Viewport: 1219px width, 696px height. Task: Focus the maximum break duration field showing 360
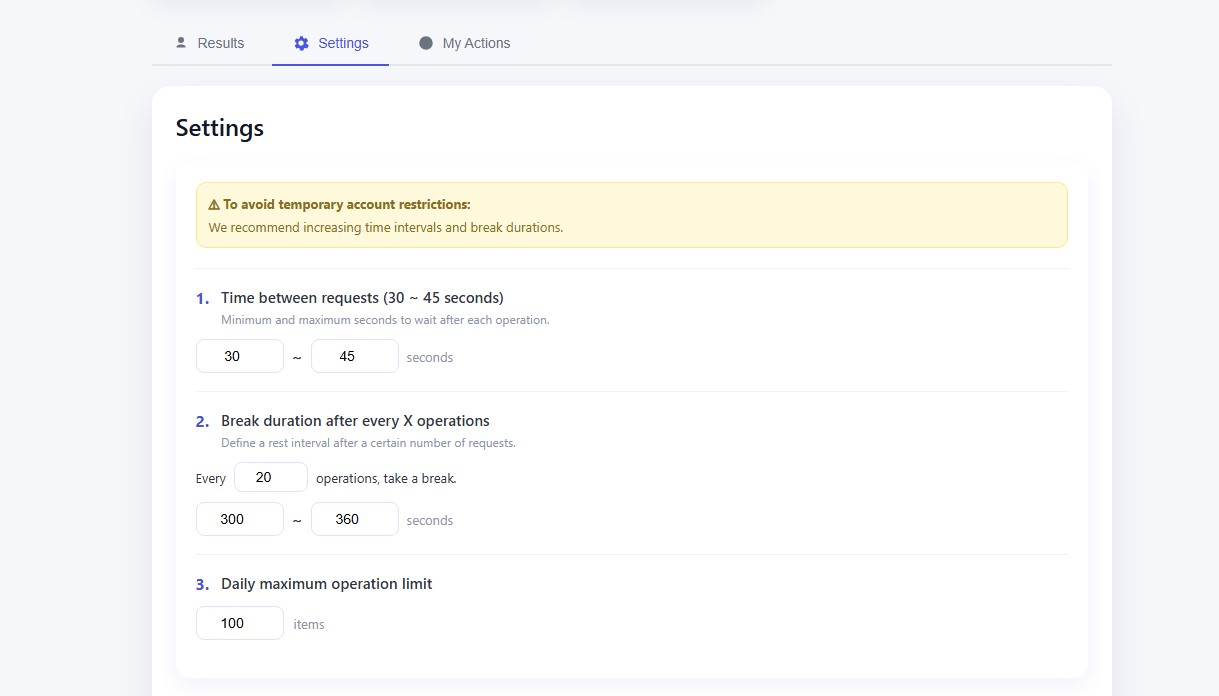354,519
